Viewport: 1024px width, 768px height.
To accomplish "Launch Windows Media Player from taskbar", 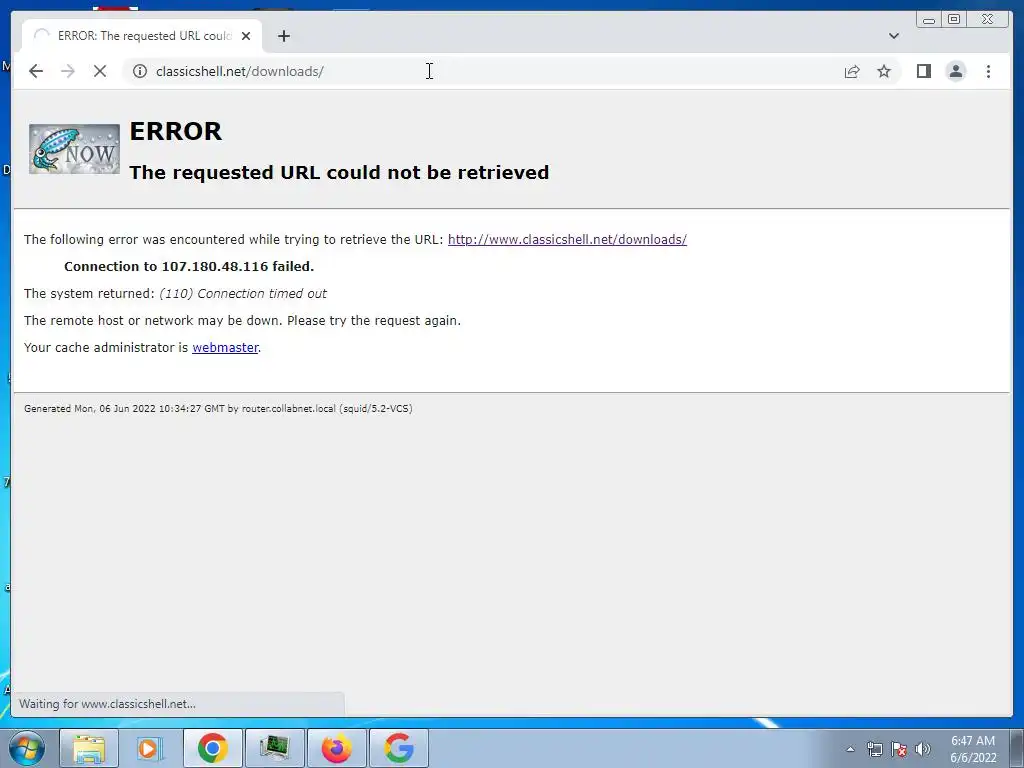I will 150,748.
